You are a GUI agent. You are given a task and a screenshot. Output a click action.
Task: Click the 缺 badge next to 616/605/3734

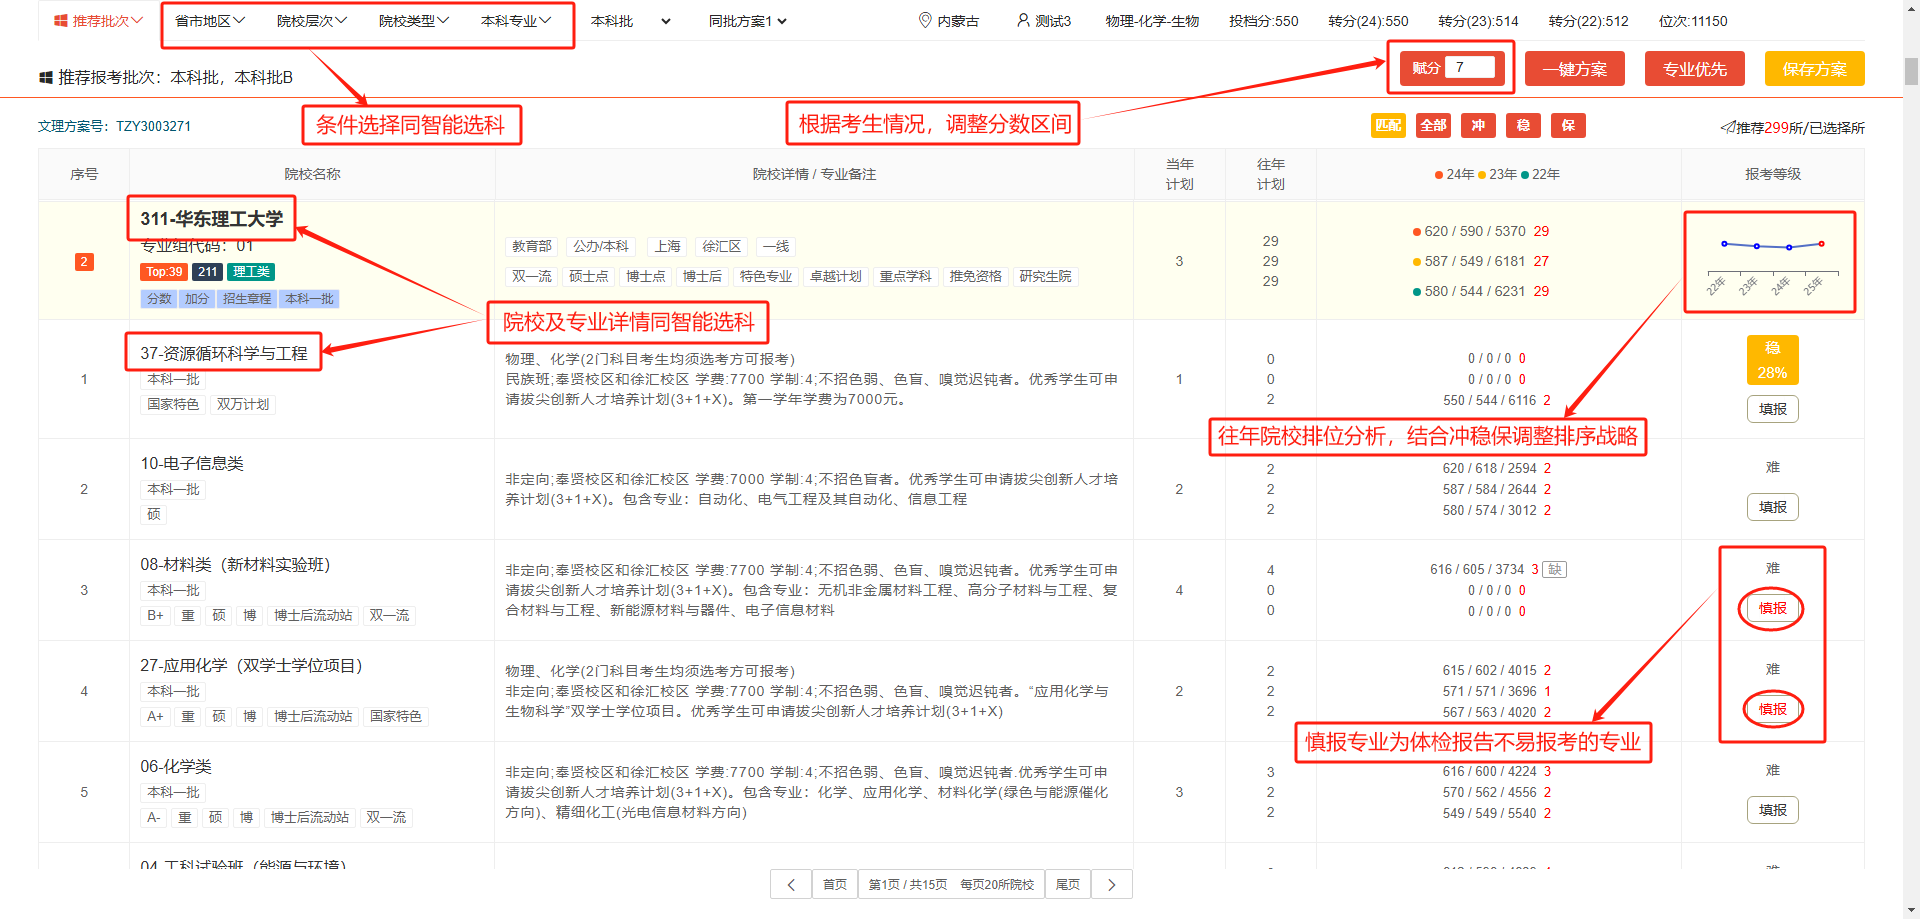click(x=1554, y=569)
